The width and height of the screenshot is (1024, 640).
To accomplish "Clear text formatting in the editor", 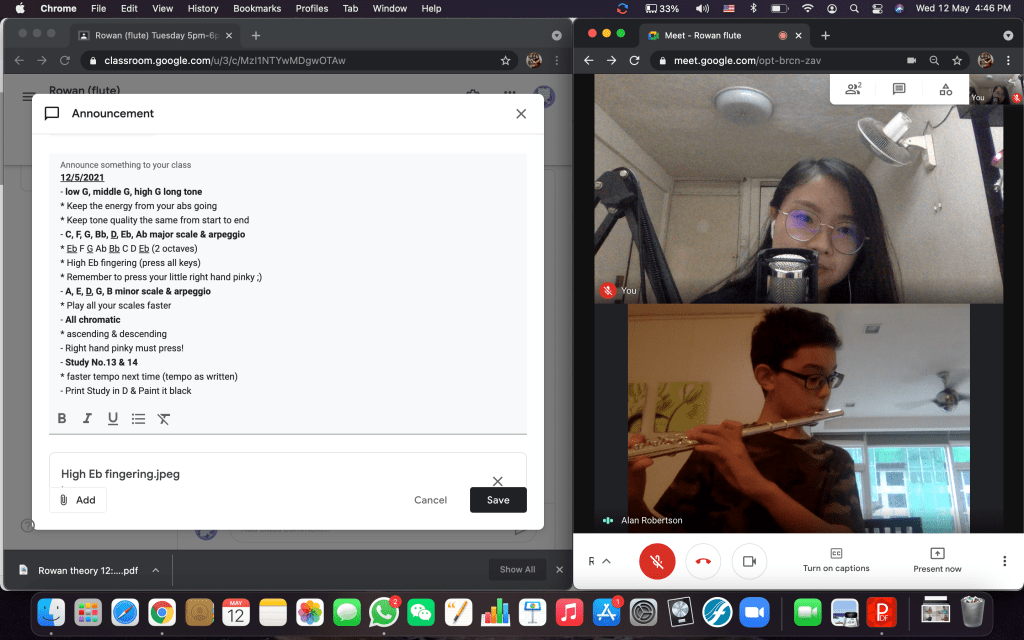I will point(164,419).
